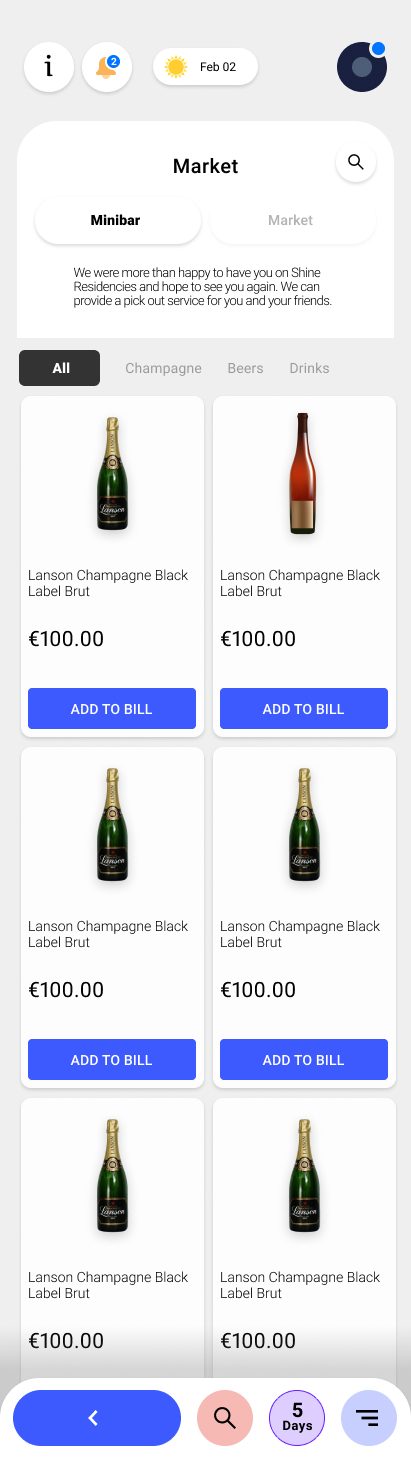Add first Lanson Champagne to bill
Viewport: 411px width, 1471px height.
(x=112, y=709)
